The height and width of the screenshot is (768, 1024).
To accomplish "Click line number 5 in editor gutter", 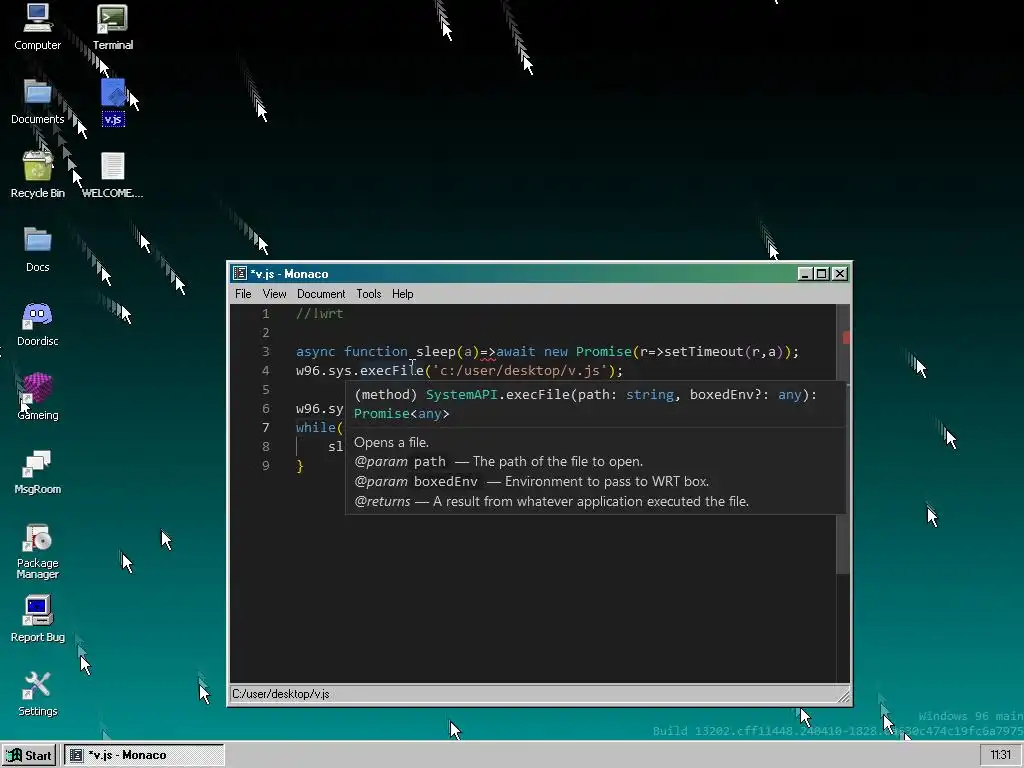I will point(266,389).
